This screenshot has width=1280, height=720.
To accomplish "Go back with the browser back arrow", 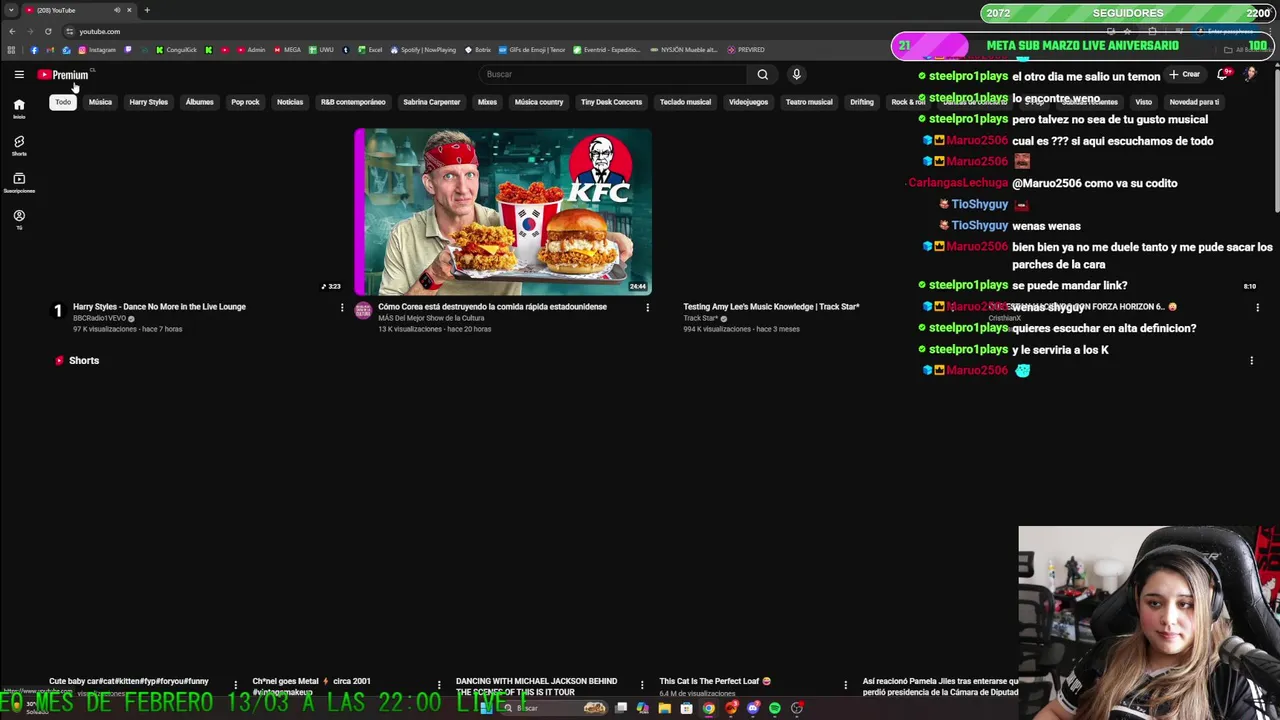I will tap(12, 31).
